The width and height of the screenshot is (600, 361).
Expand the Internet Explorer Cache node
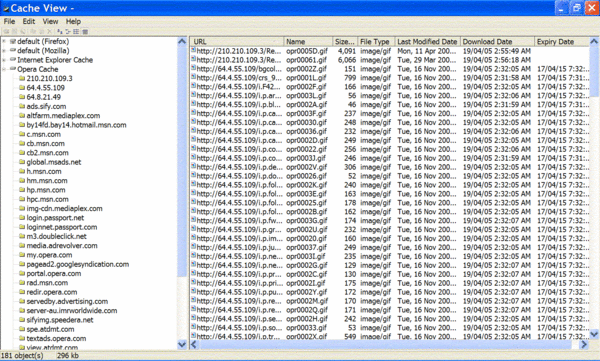coord(4,60)
